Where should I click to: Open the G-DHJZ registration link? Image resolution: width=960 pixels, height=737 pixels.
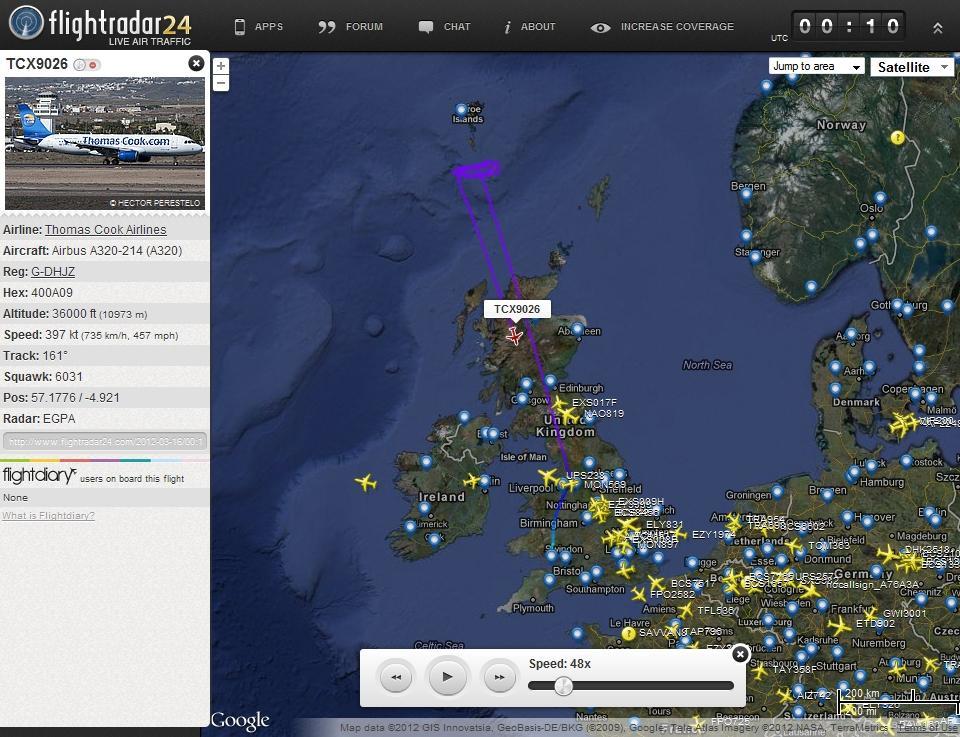[x=53, y=272]
